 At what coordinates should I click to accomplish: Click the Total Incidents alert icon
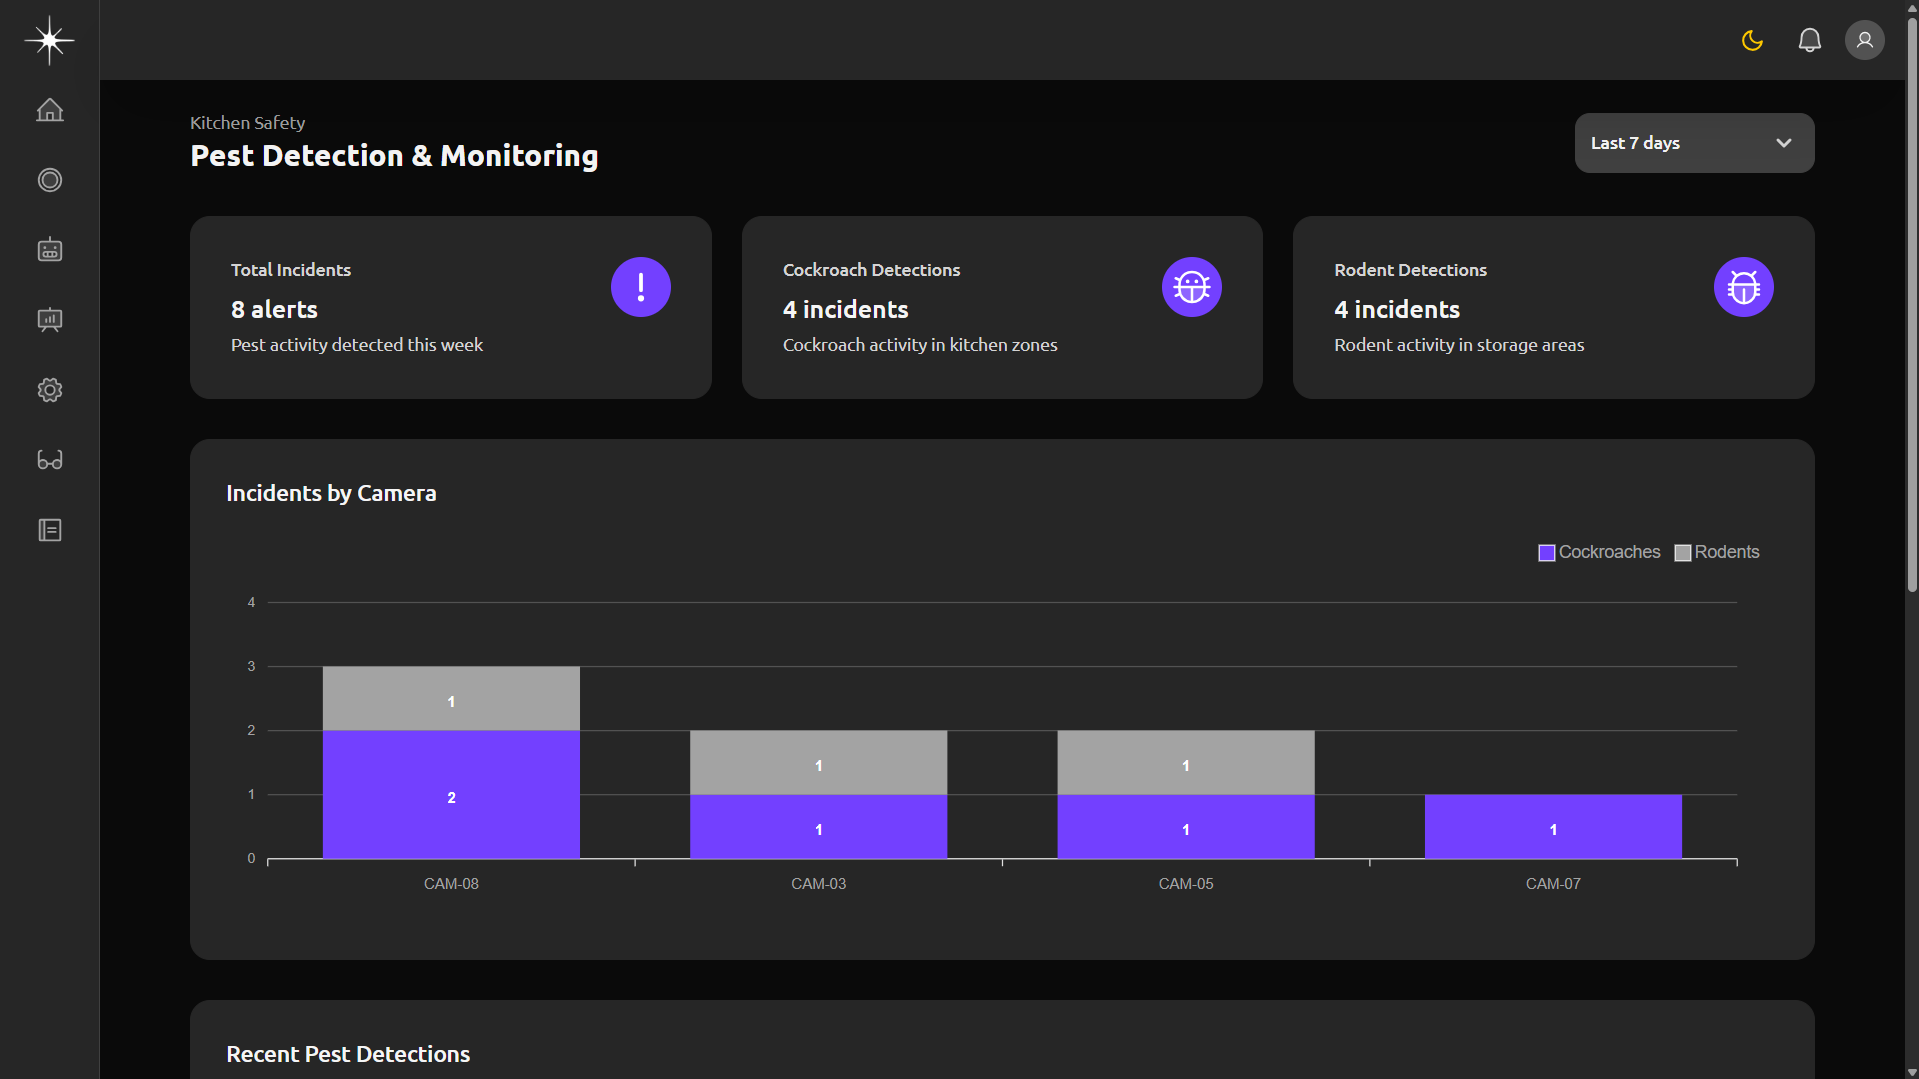click(x=640, y=287)
